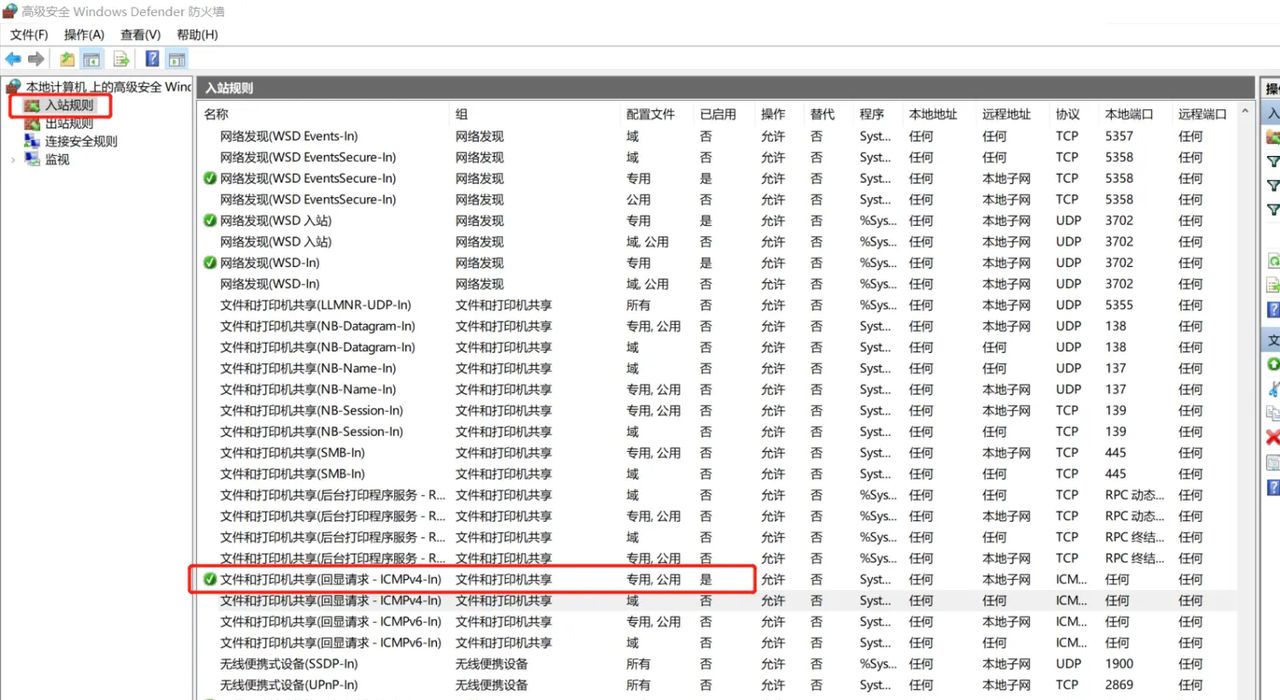The image size is (1280, 700).
Task: Click the Back navigation arrow
Action: pyautogui.click(x=12, y=58)
